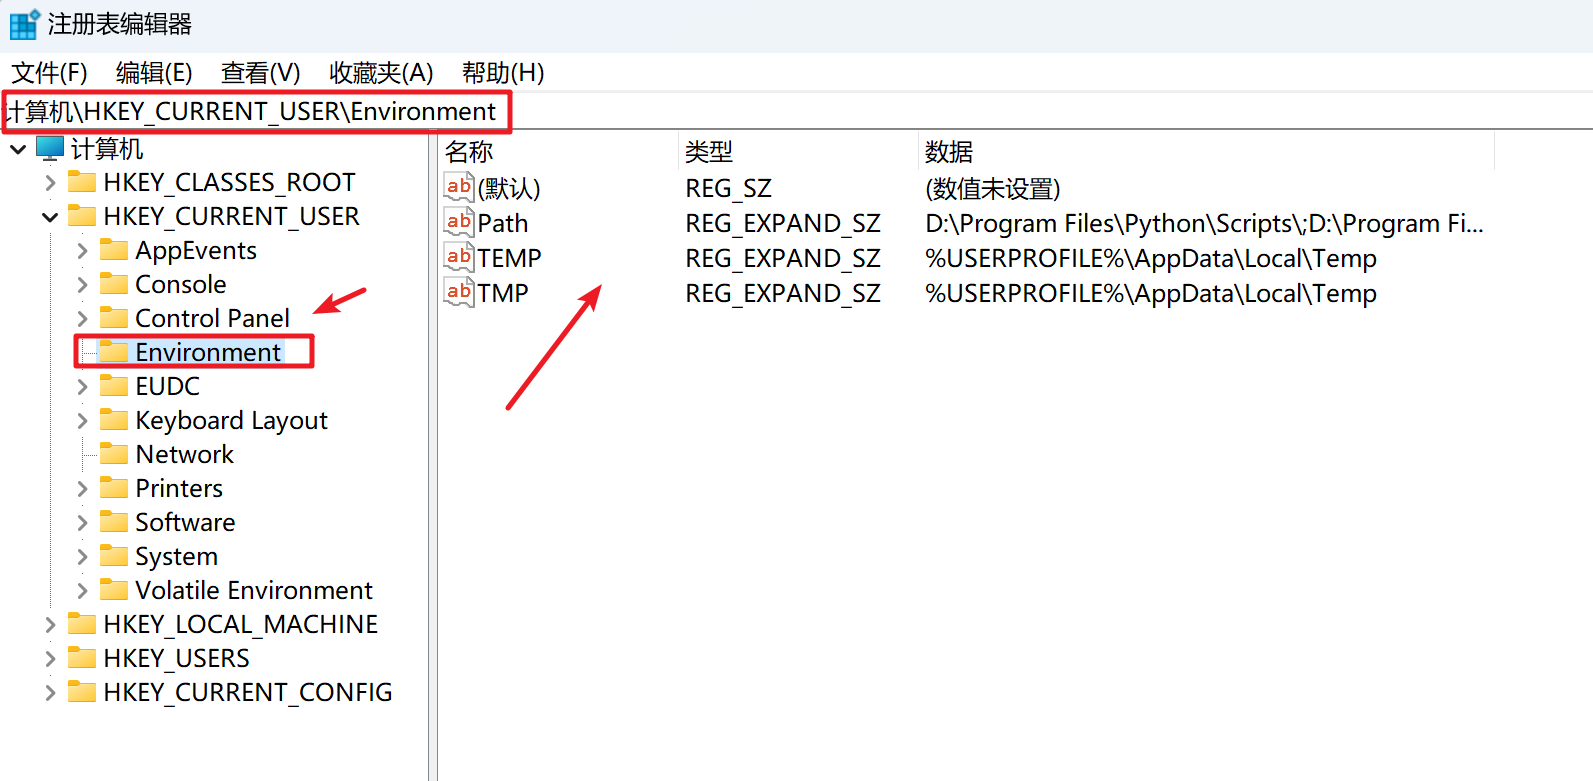Click the REG_EXPAND_SZ type in the TMP row
This screenshot has width=1593, height=781.
tap(782, 293)
